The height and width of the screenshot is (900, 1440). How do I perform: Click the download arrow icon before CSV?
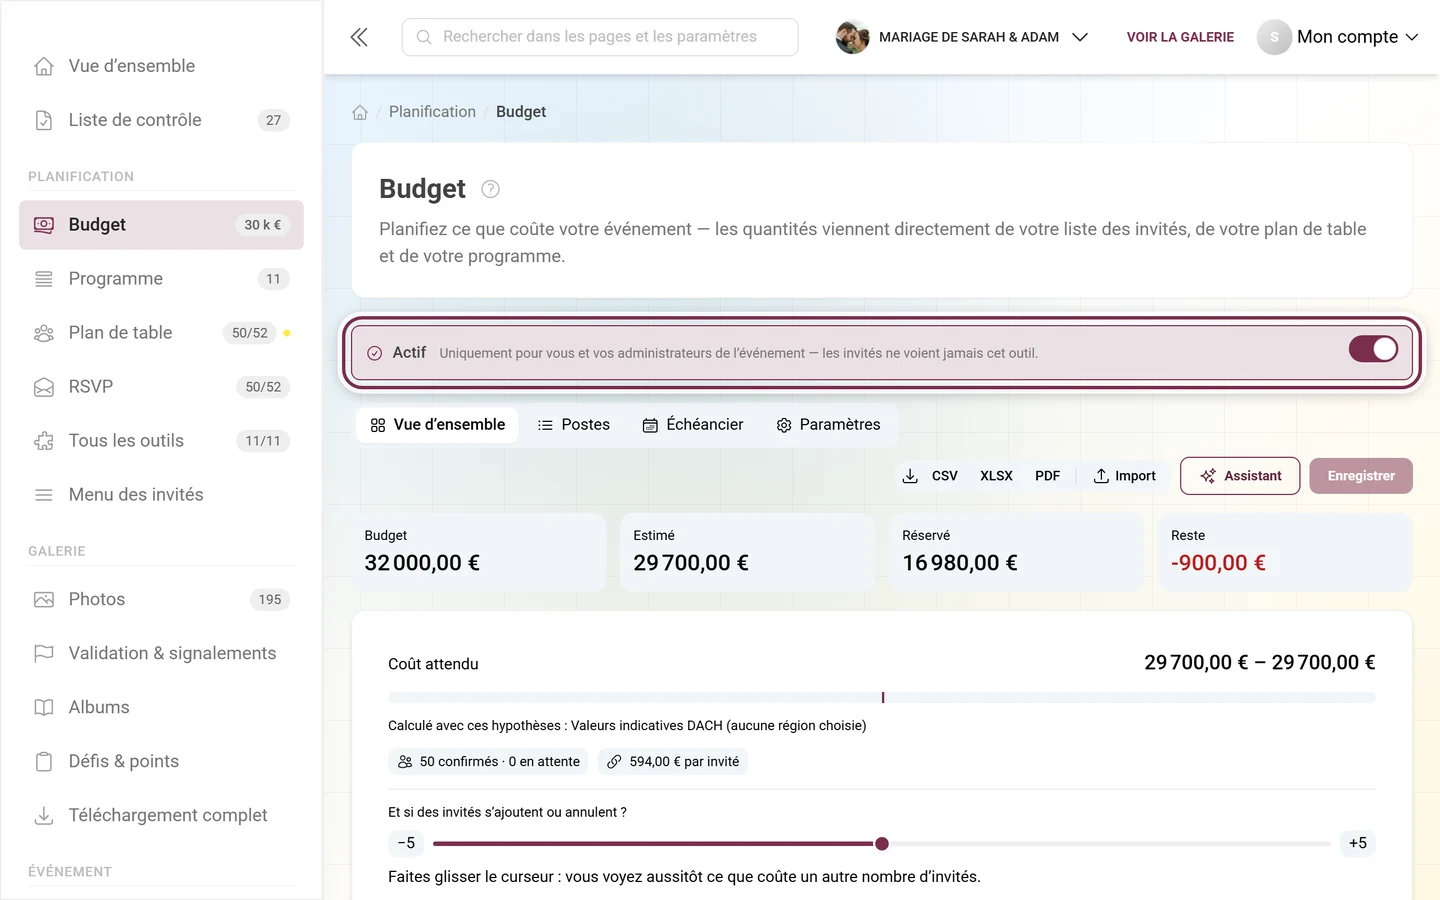[x=910, y=476]
